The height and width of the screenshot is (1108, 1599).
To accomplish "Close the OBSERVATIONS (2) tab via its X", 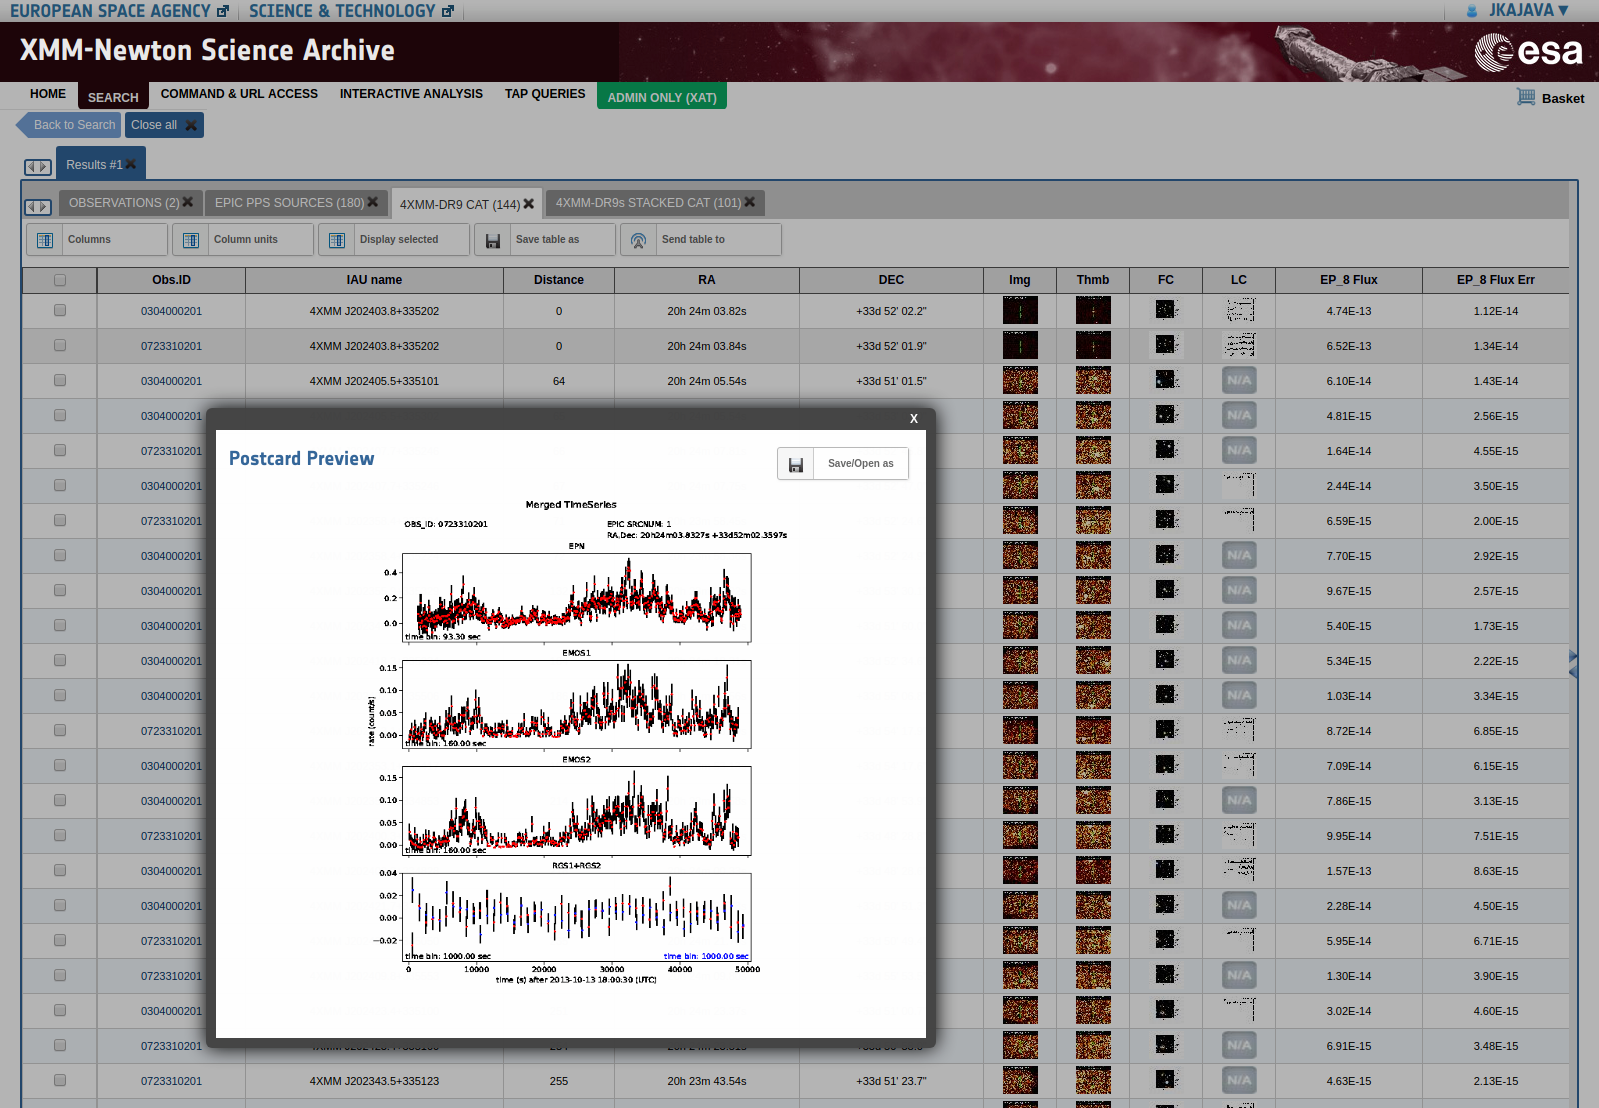I will [x=187, y=202].
